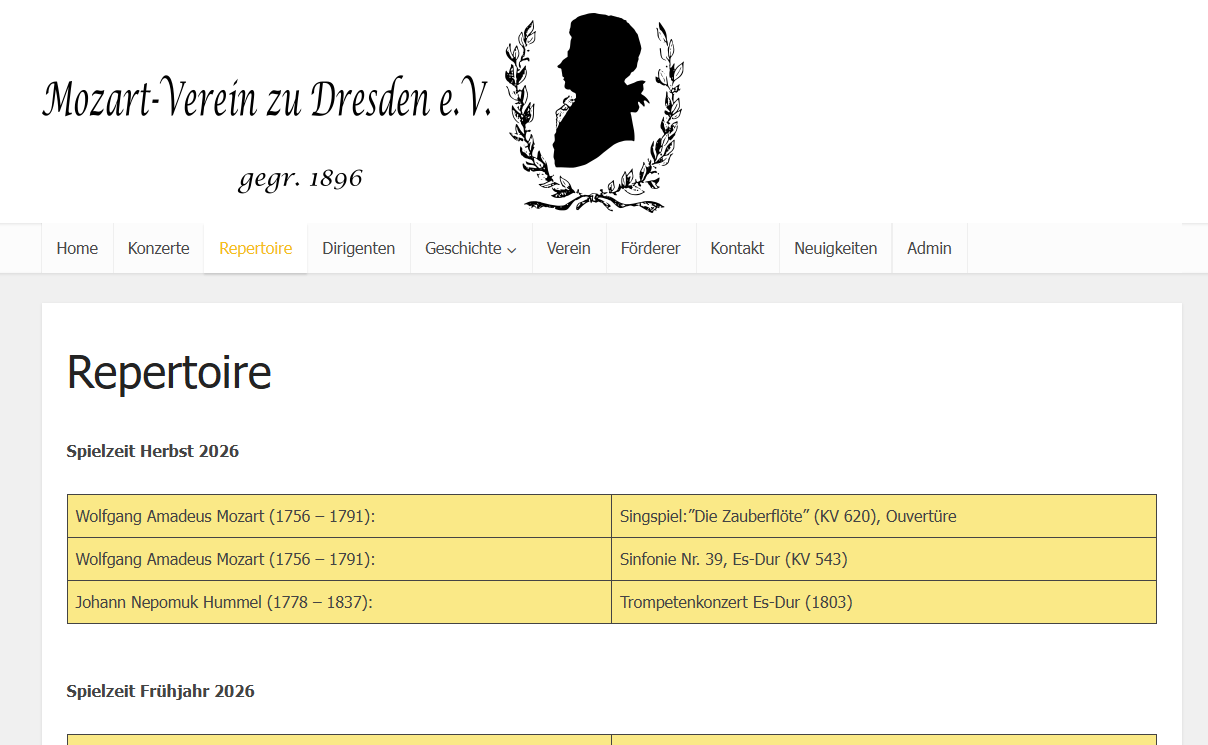Click the Trompetenkonzert Es-Dur (1803) cell
This screenshot has height=745, width=1208.
884,602
